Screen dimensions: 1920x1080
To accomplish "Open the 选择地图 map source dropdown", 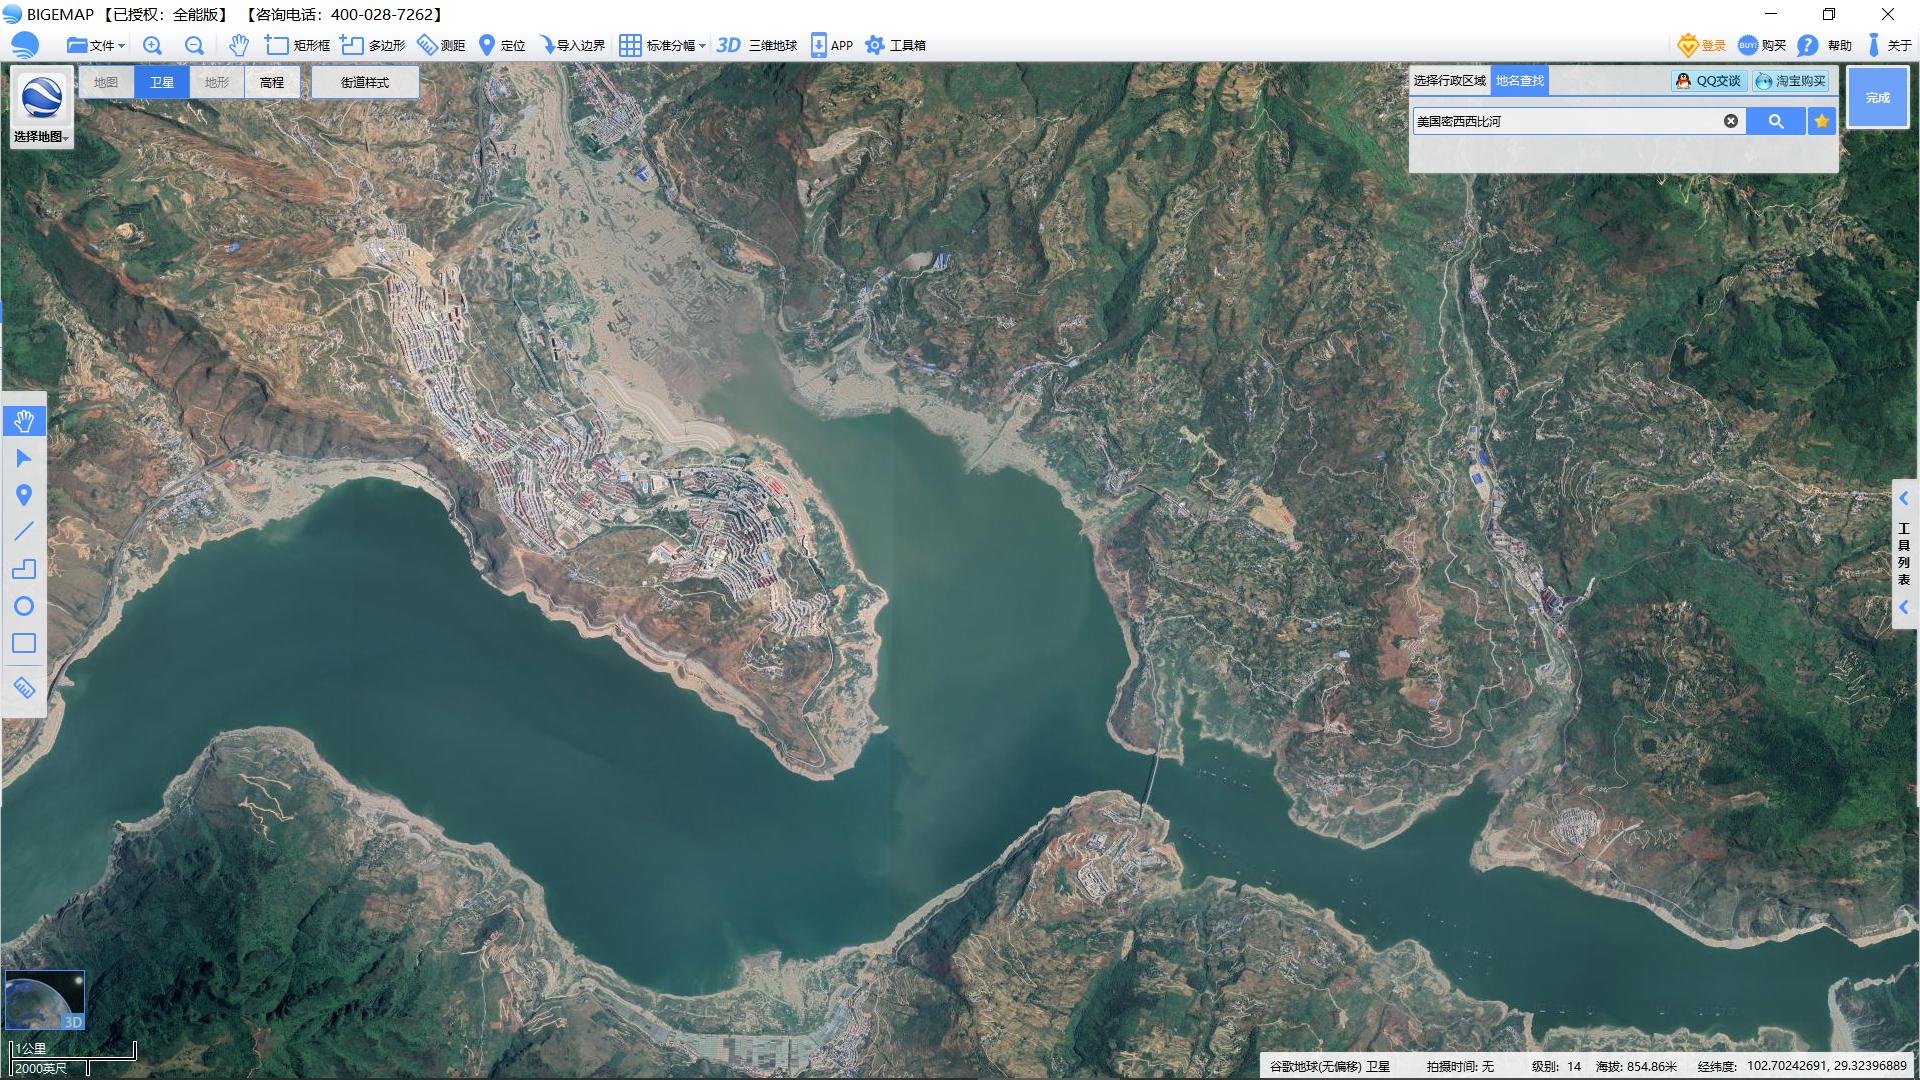I will tap(41, 137).
